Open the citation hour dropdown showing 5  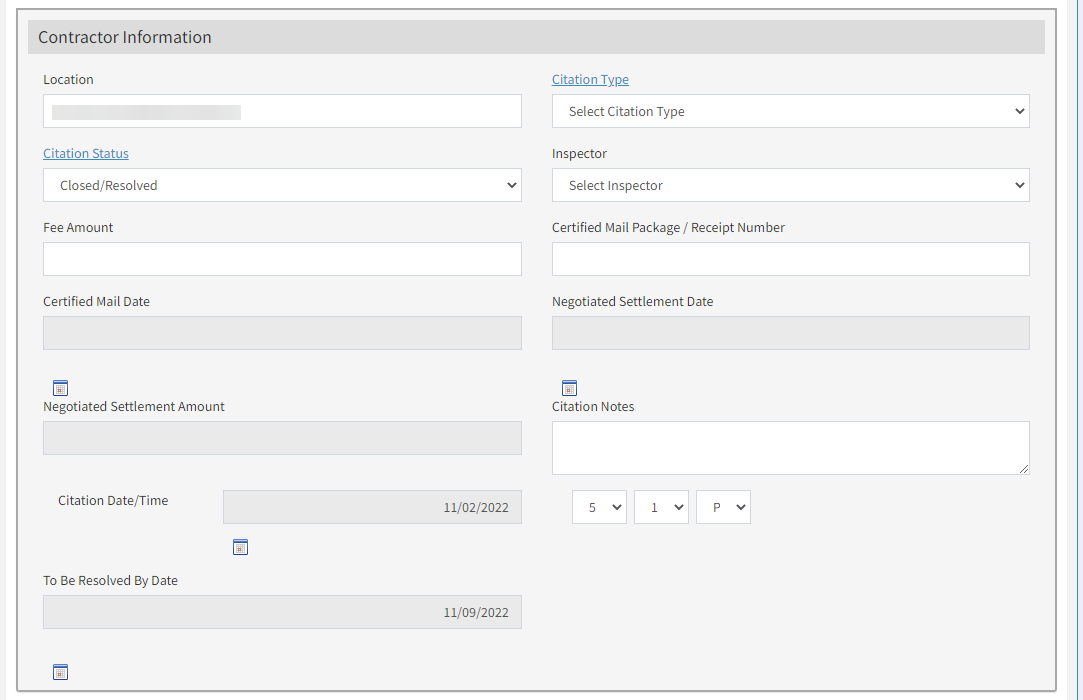coord(599,507)
